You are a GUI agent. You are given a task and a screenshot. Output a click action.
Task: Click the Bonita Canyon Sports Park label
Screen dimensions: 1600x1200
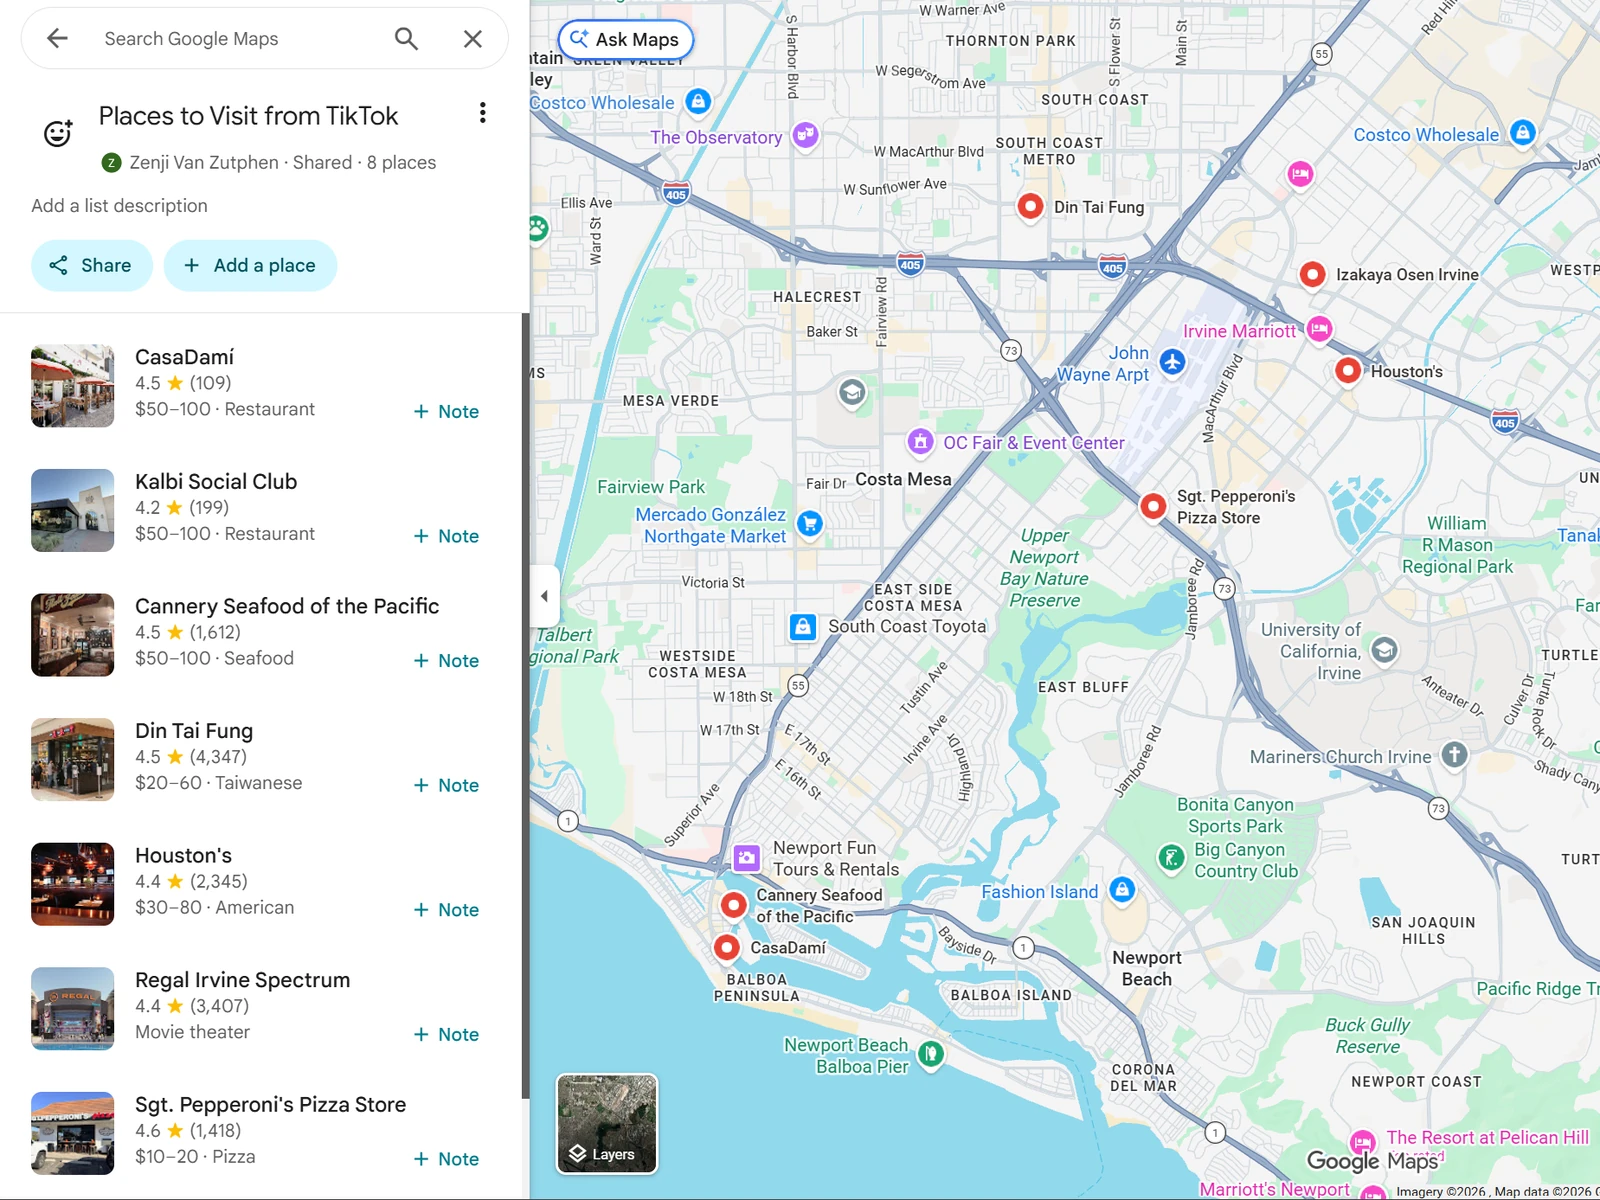click(x=1235, y=815)
